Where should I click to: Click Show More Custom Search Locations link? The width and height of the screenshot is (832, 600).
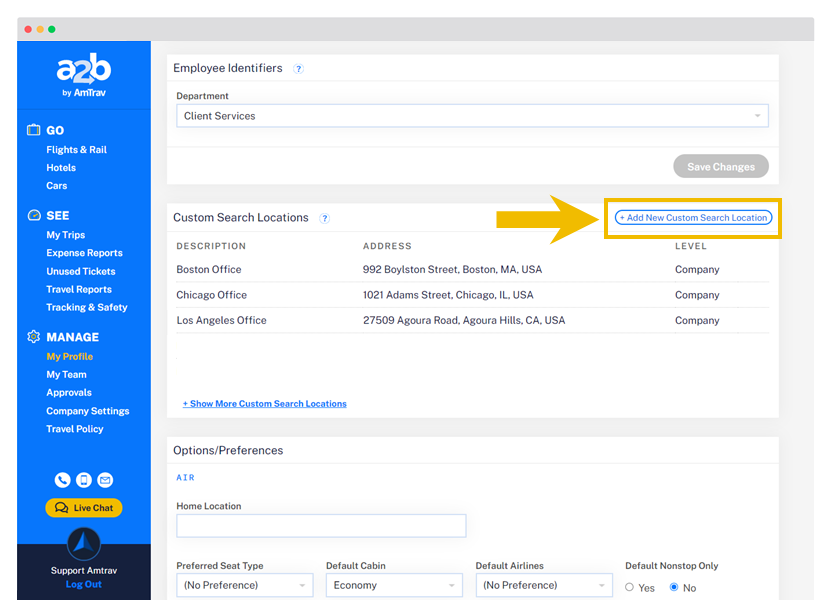[x=264, y=404]
